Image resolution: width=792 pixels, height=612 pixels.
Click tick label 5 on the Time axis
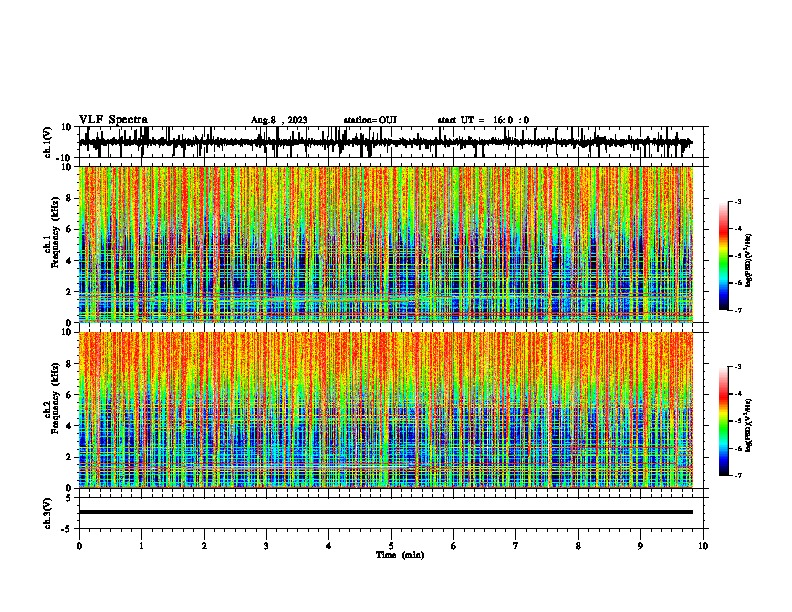(391, 546)
